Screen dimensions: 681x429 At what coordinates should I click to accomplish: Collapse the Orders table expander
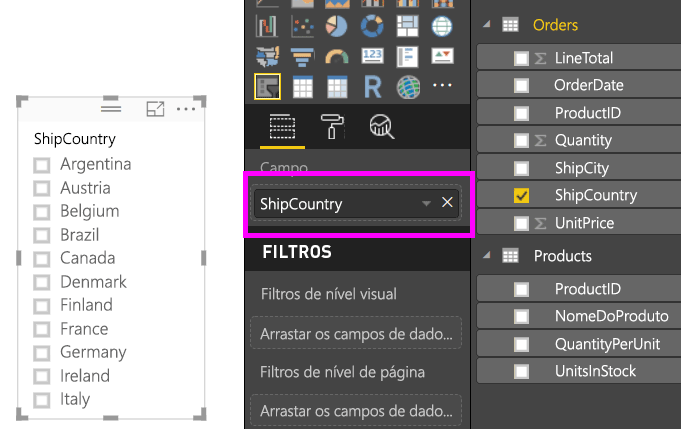coord(487,24)
